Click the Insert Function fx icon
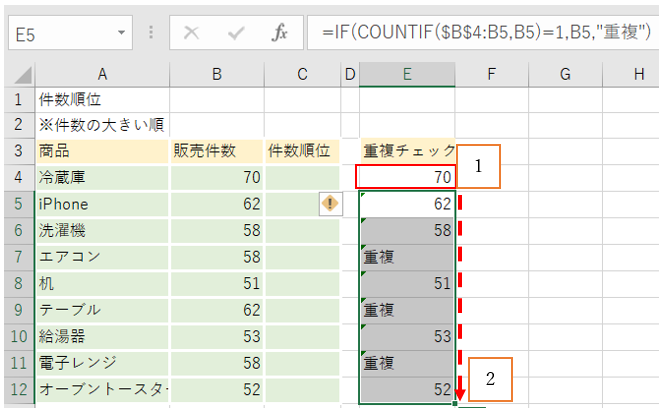The height and width of the screenshot is (414, 669). point(280,33)
